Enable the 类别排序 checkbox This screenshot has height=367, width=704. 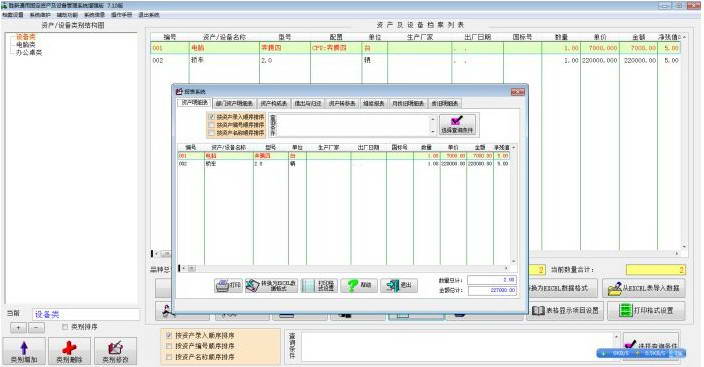(65, 327)
